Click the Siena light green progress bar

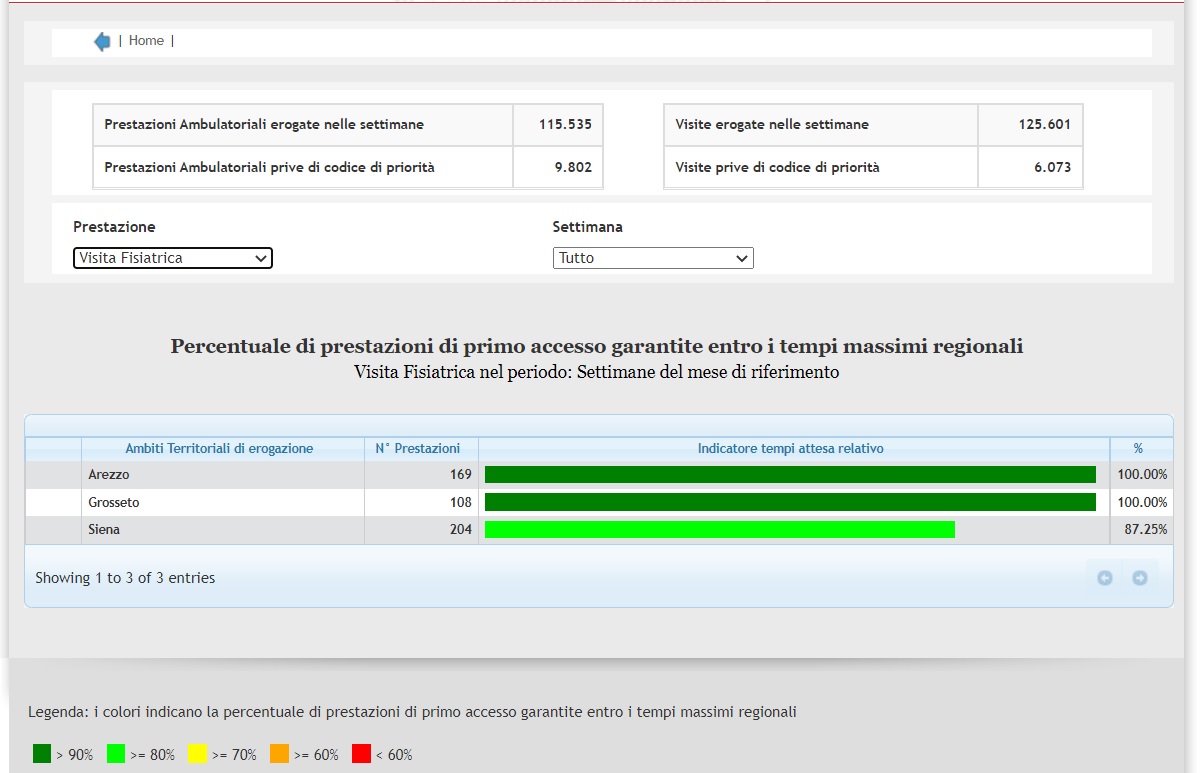719,530
